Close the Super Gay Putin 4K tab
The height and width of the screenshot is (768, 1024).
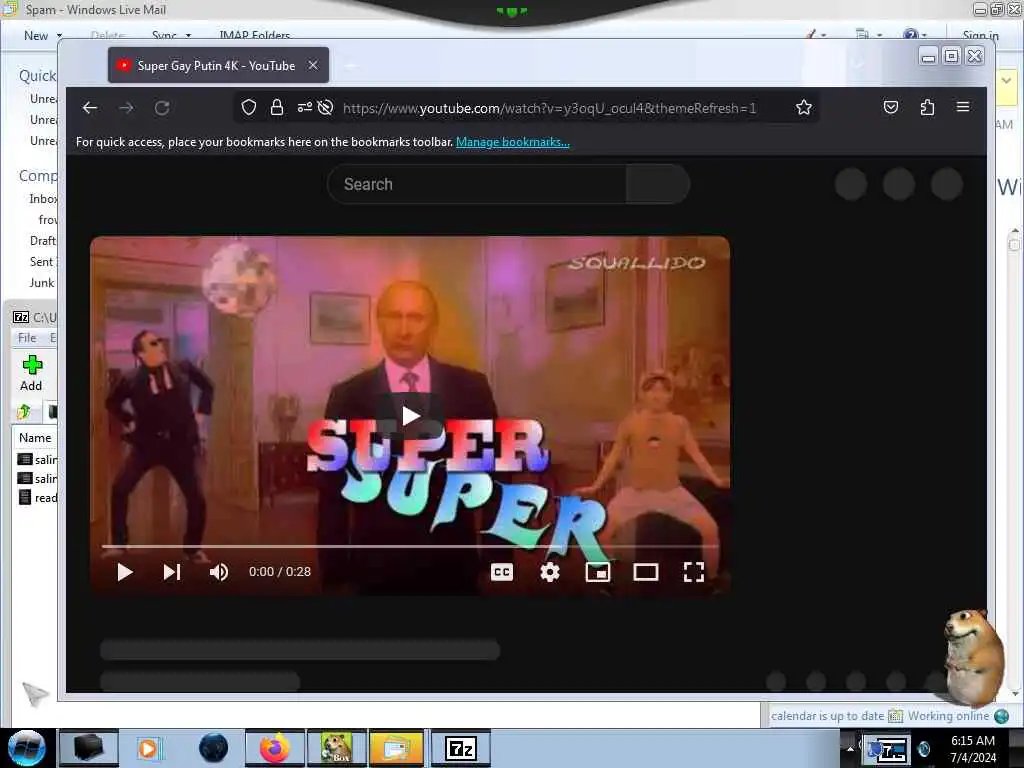pos(313,65)
